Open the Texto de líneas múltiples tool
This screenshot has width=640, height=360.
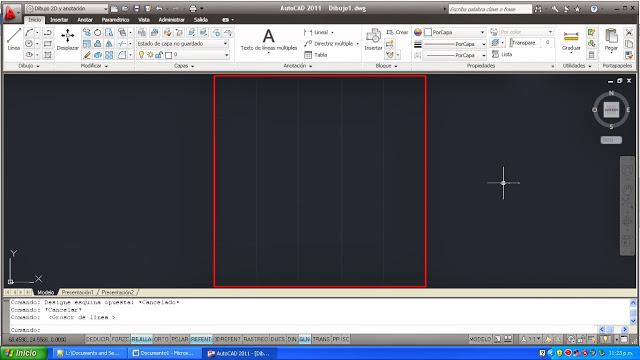[x=269, y=40]
